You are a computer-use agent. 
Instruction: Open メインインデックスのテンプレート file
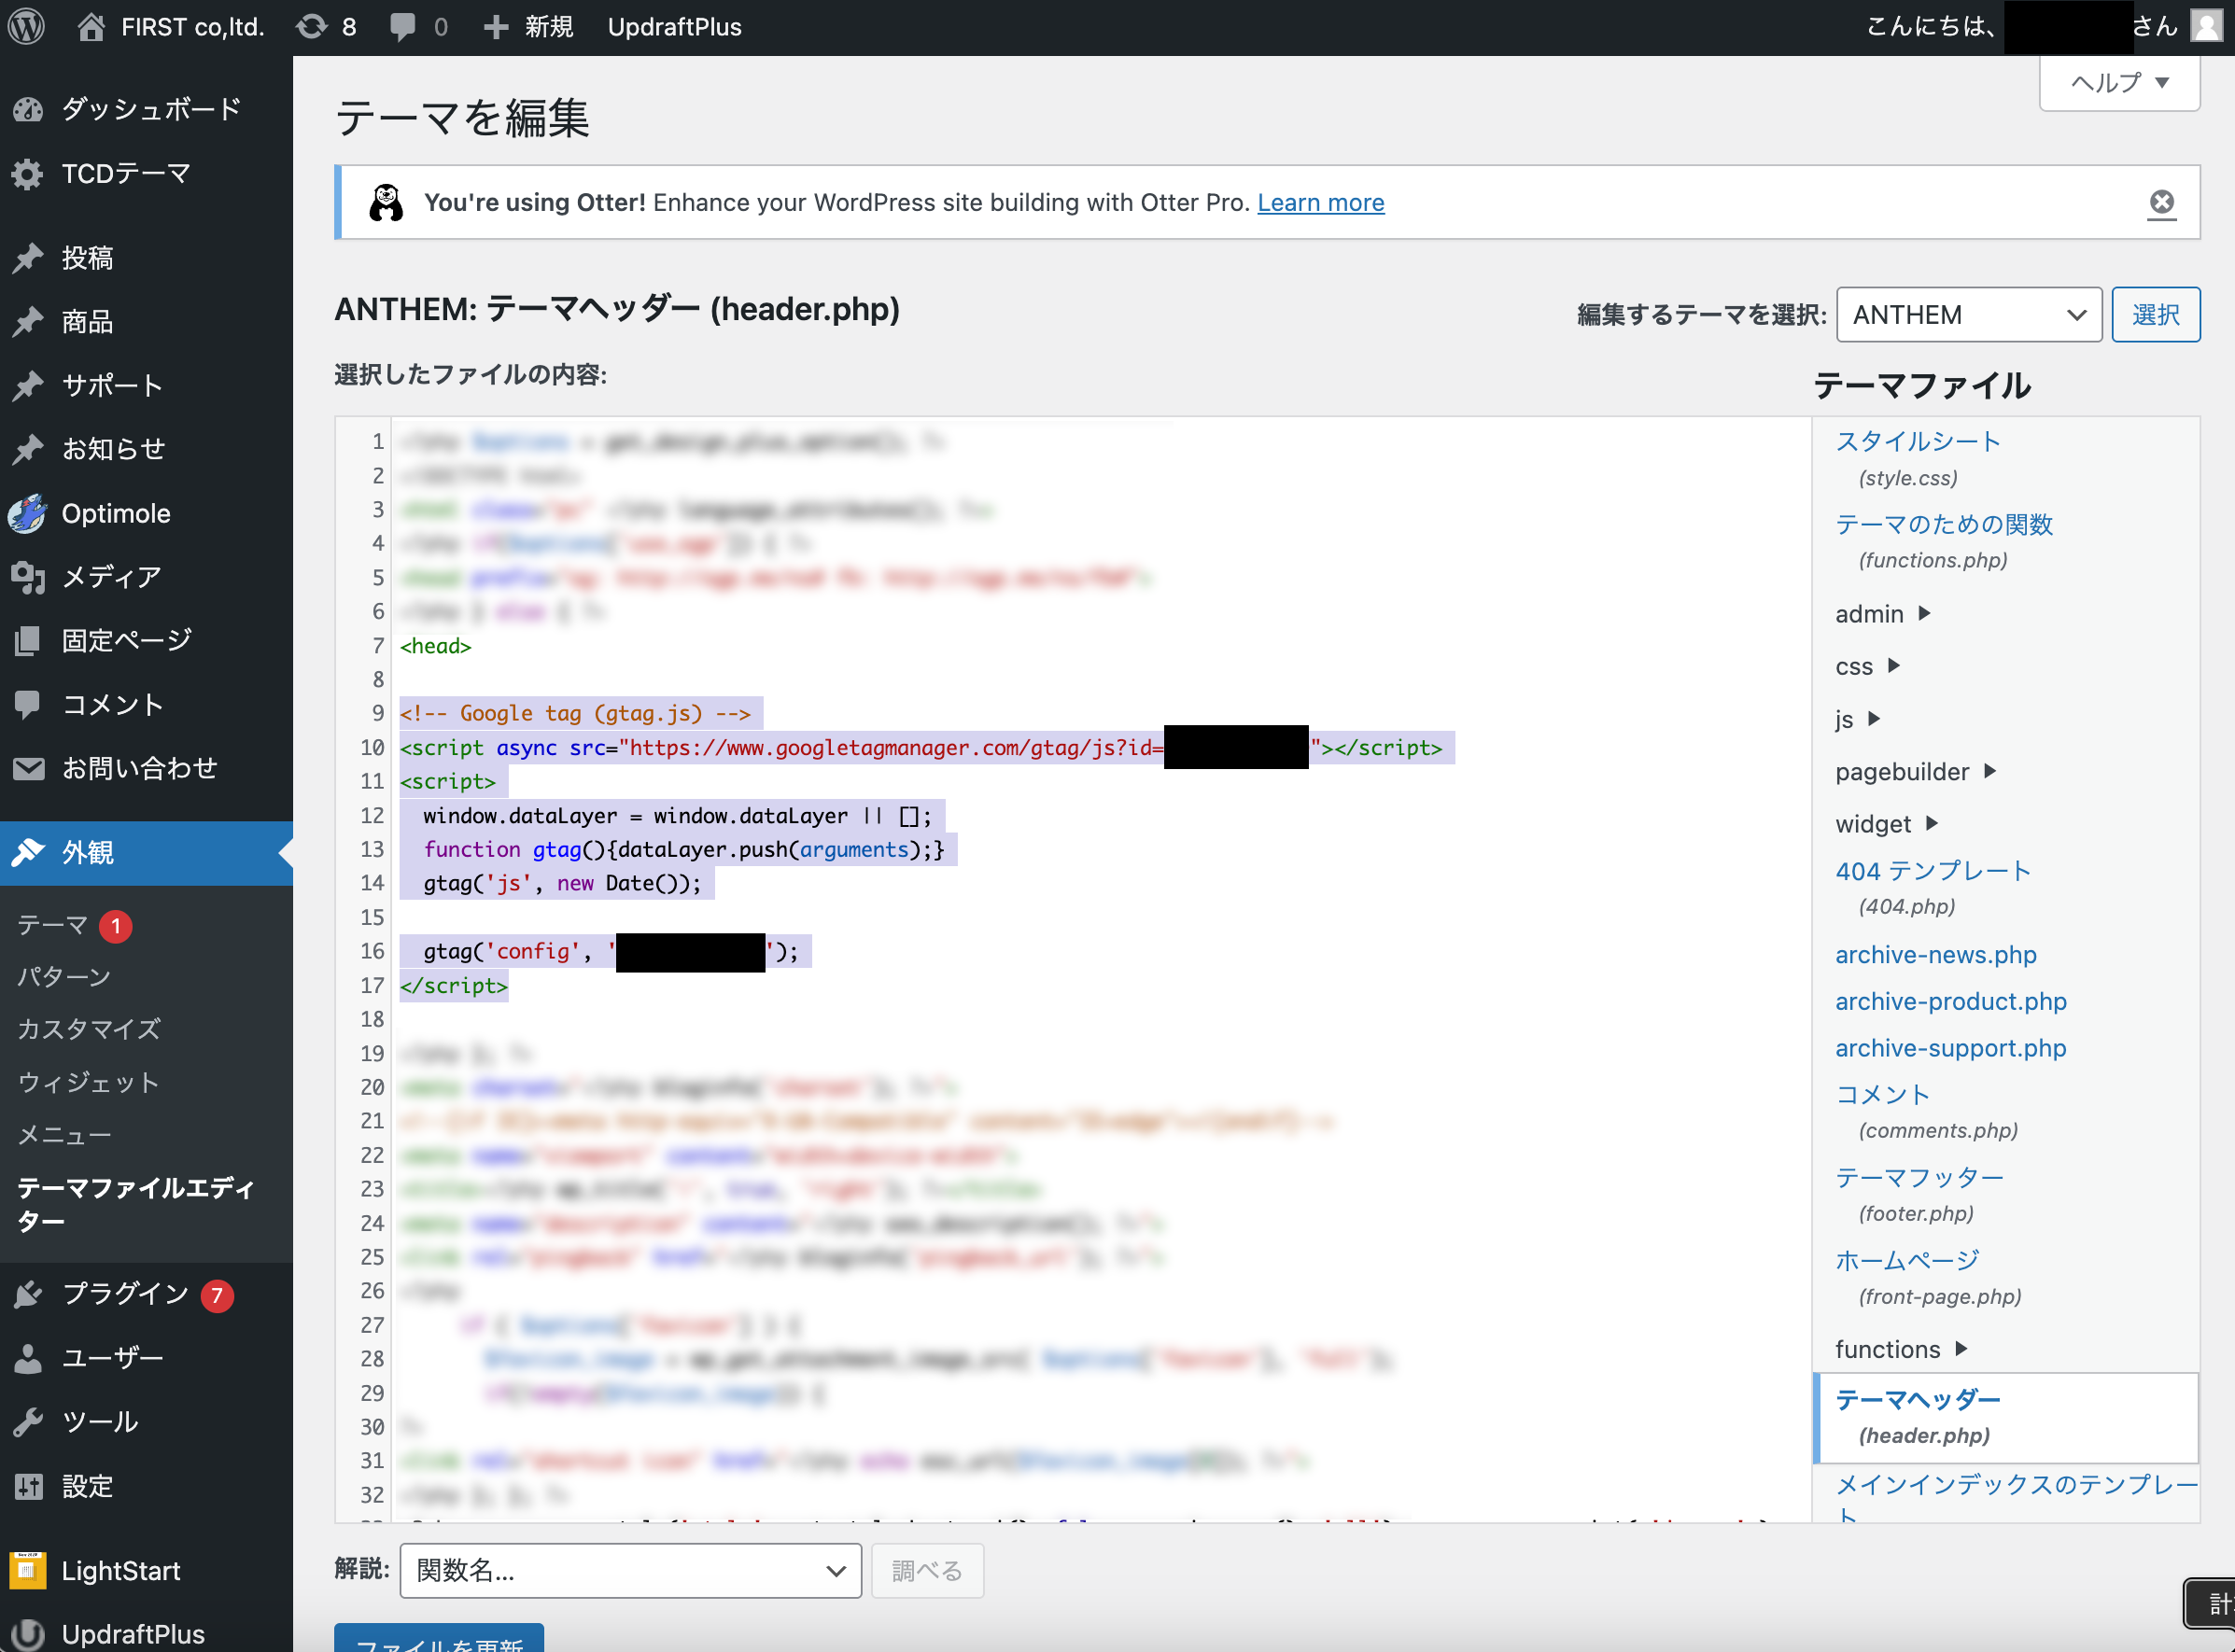click(x=2016, y=1500)
